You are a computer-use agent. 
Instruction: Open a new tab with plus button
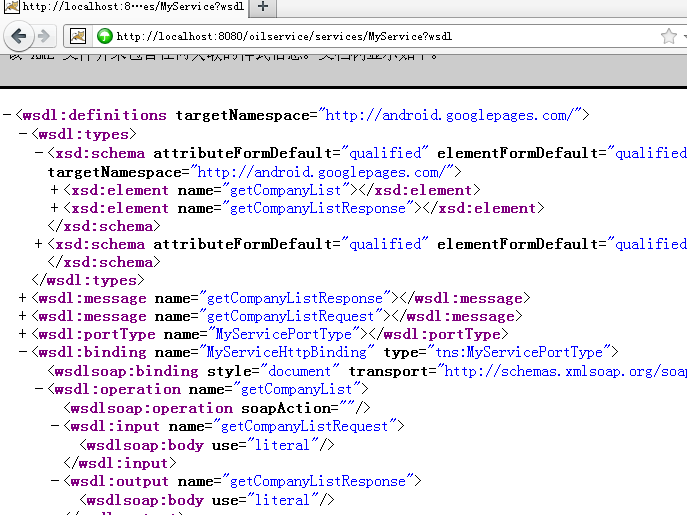263,7
